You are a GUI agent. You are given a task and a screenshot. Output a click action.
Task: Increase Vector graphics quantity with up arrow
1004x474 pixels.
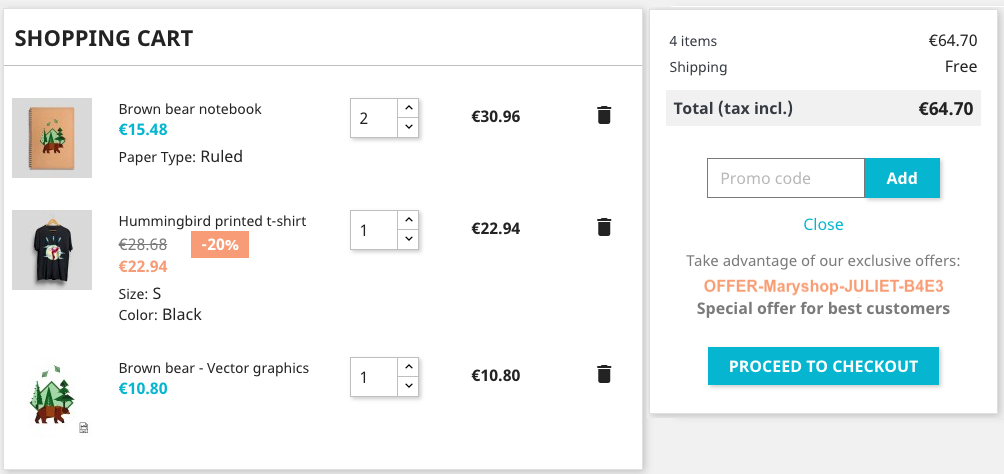pos(408,368)
